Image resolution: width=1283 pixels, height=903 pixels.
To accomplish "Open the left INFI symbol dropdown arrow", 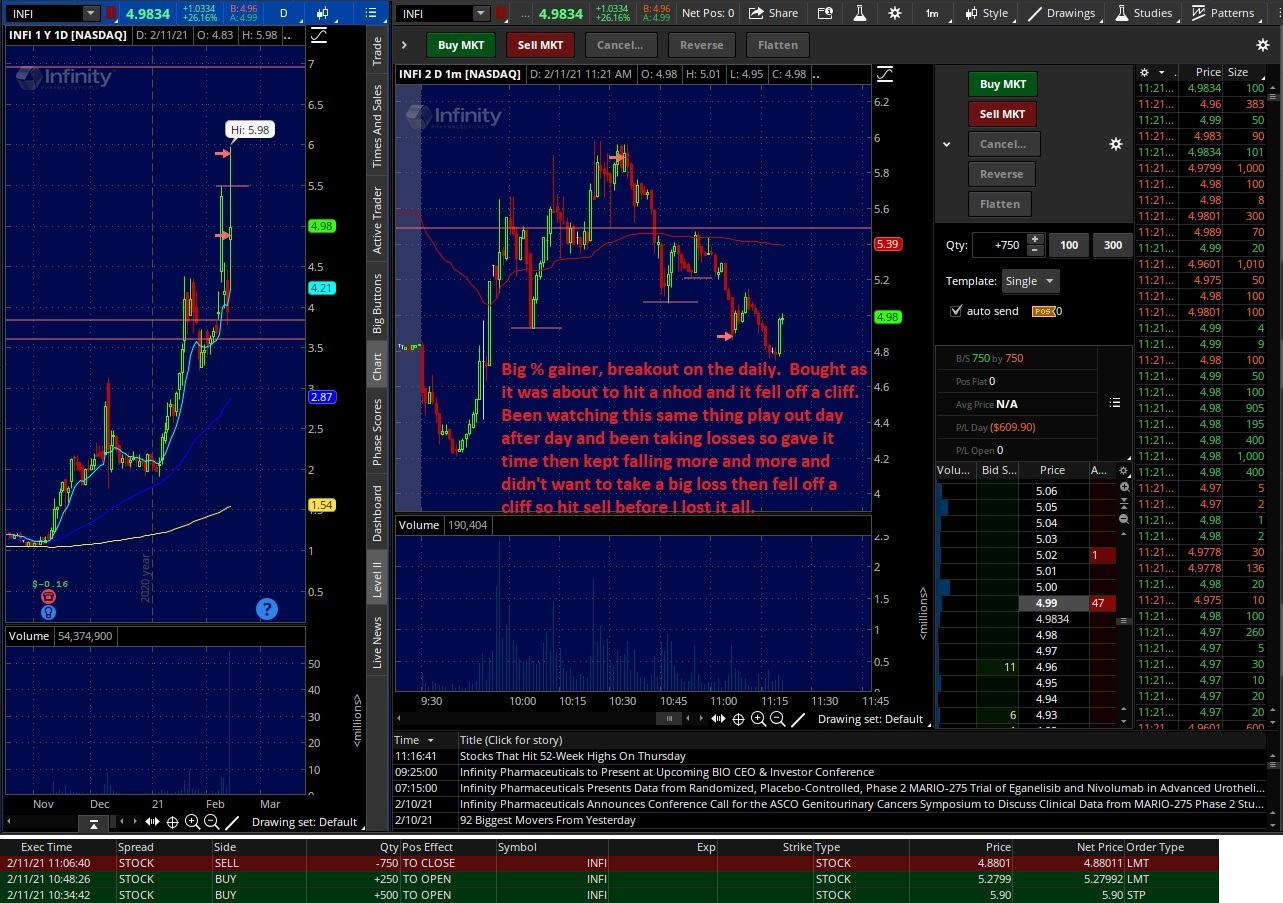I will tap(91, 13).
